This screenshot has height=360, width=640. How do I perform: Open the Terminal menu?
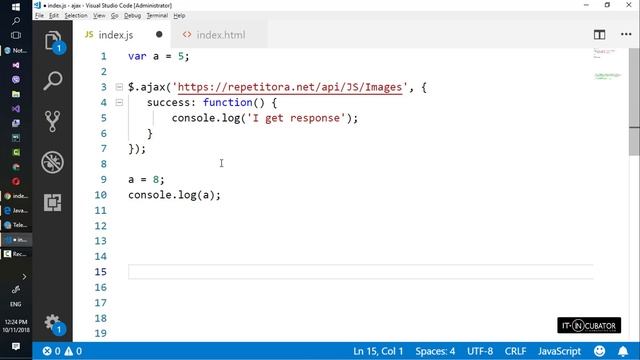click(x=157, y=16)
